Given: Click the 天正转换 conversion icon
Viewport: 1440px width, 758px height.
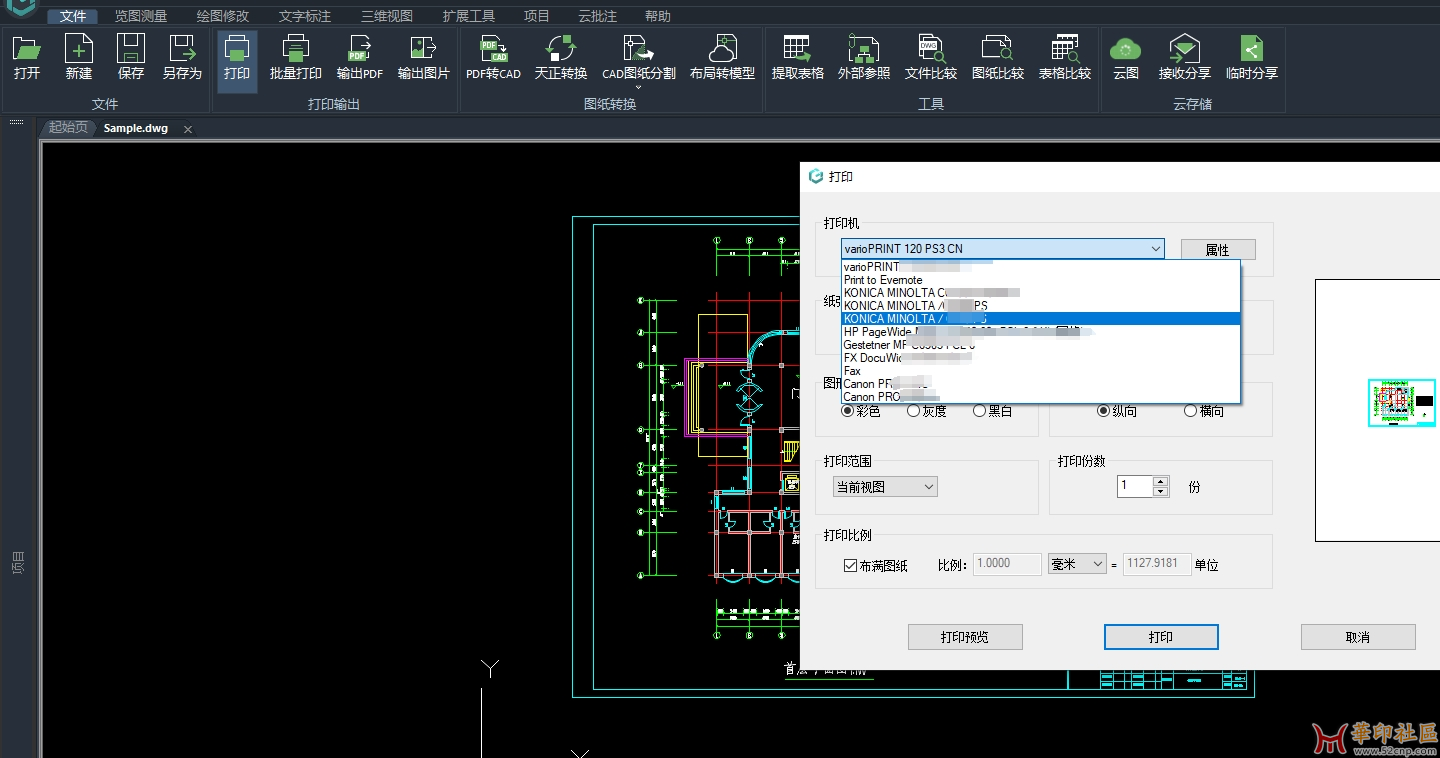Looking at the screenshot, I should (x=561, y=48).
